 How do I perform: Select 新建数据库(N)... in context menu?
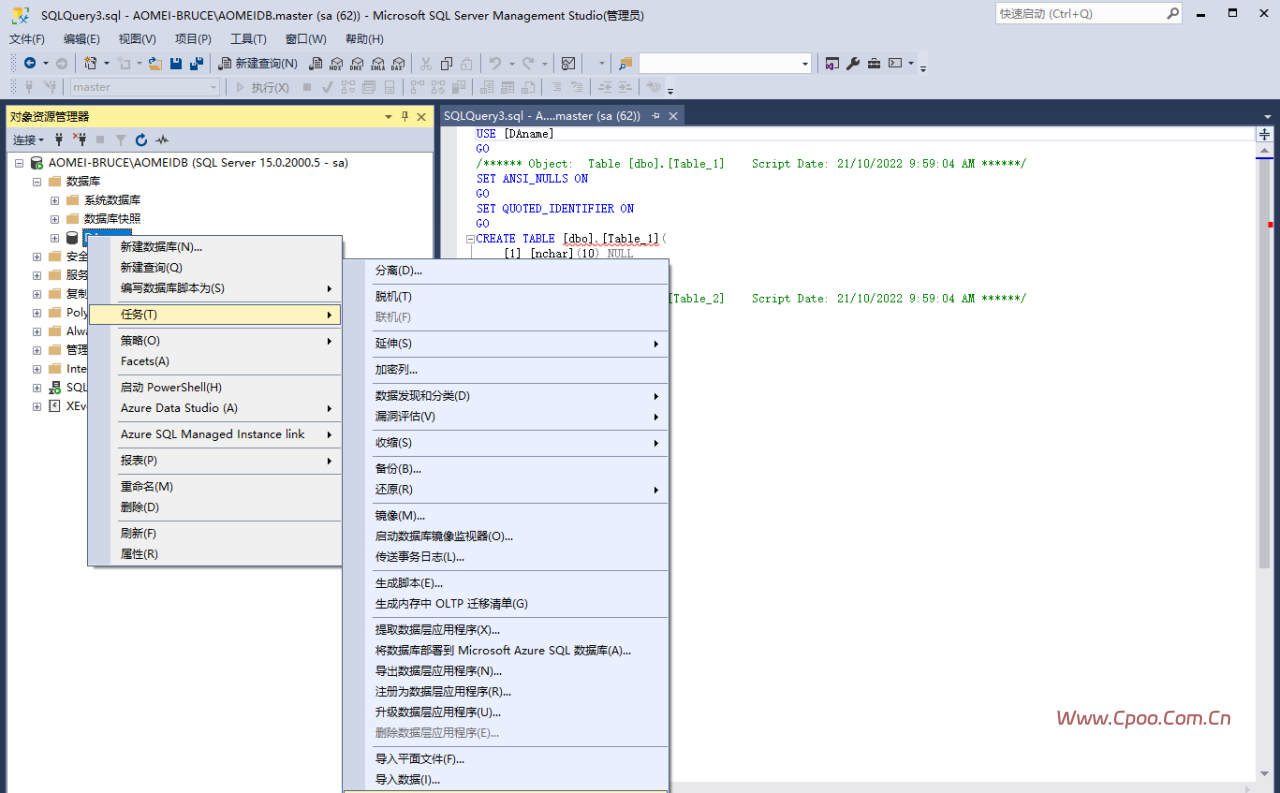point(215,247)
